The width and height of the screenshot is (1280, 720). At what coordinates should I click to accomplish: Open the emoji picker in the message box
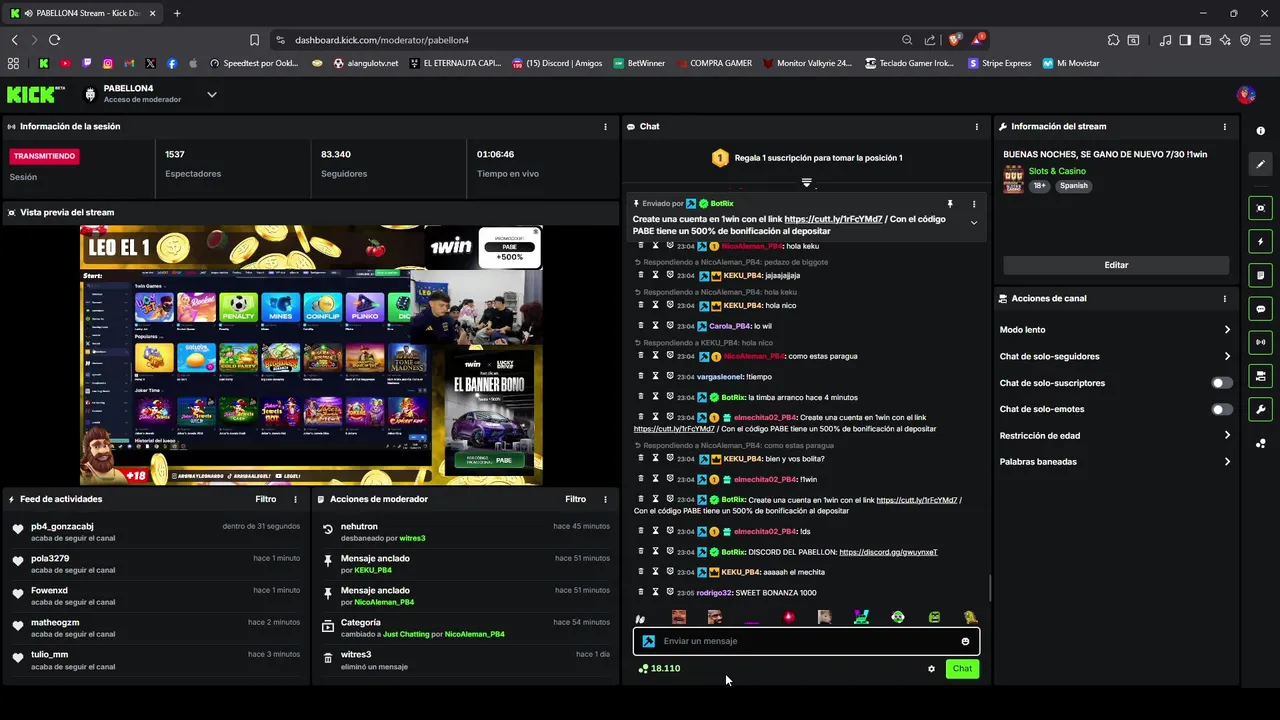(965, 641)
